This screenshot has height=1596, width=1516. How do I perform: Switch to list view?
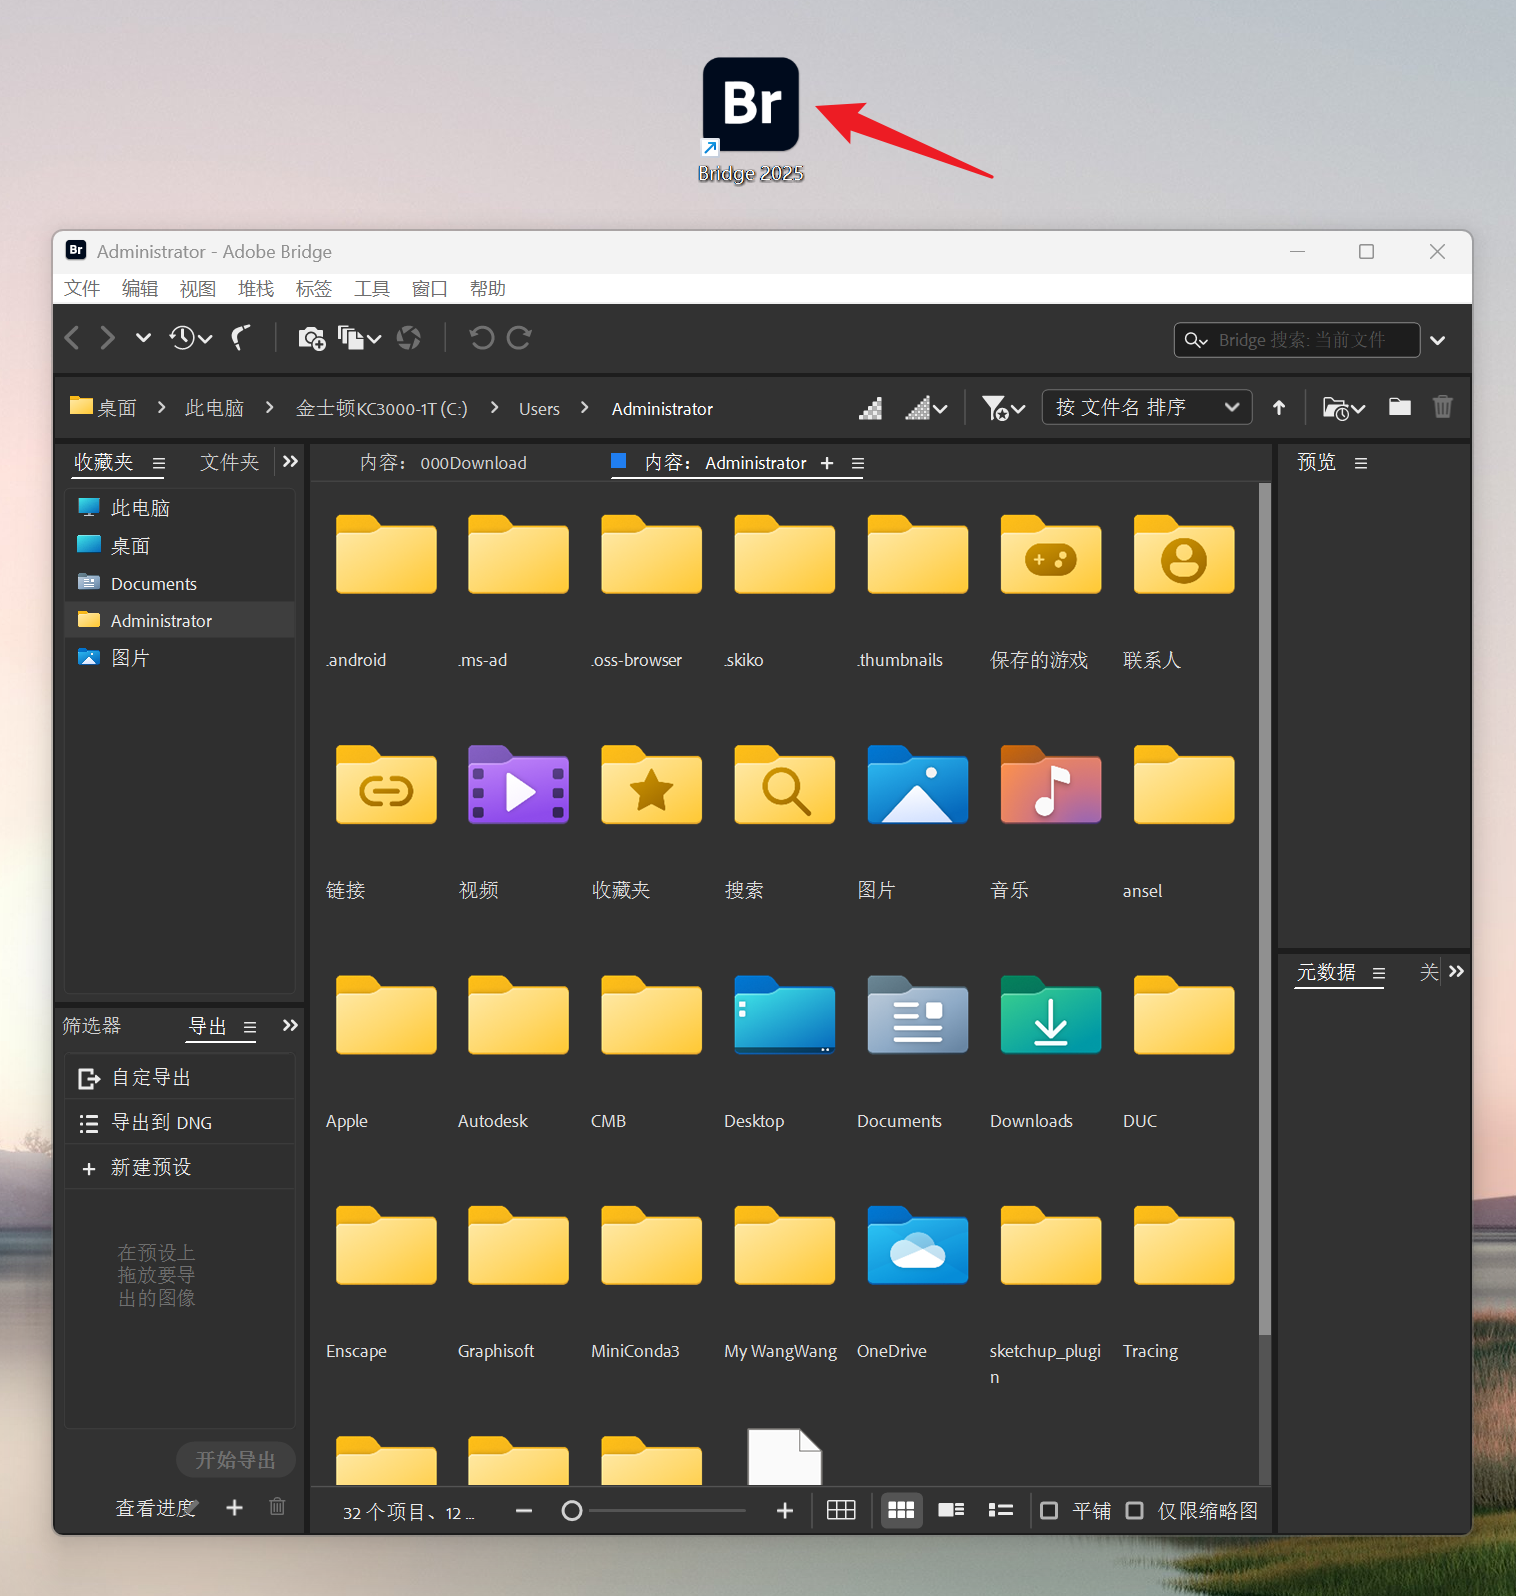coord(1001,1510)
